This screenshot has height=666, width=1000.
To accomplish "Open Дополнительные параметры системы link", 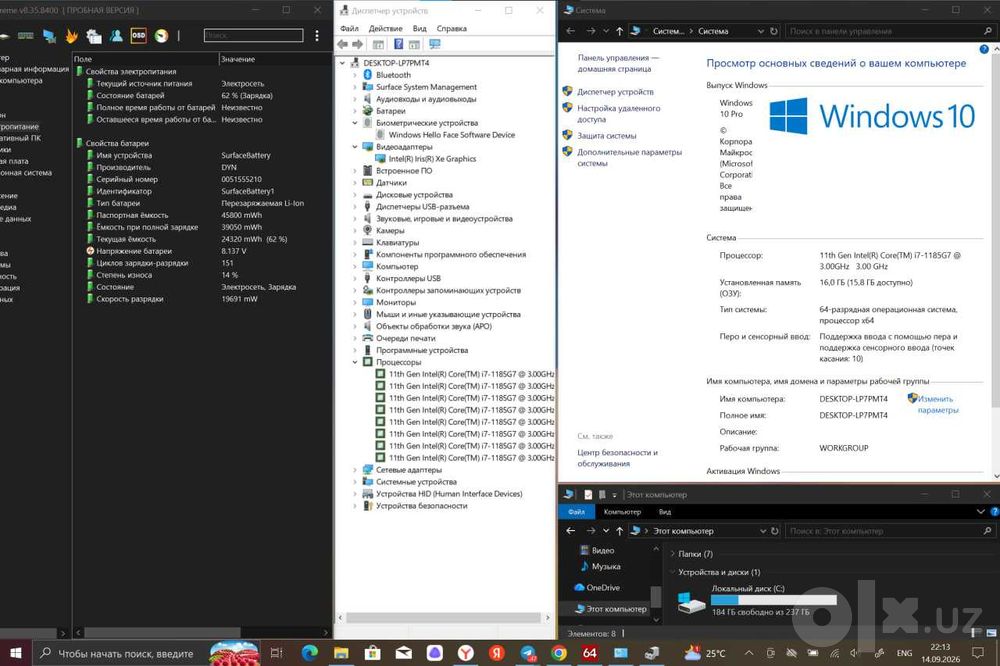I will tap(629, 158).
